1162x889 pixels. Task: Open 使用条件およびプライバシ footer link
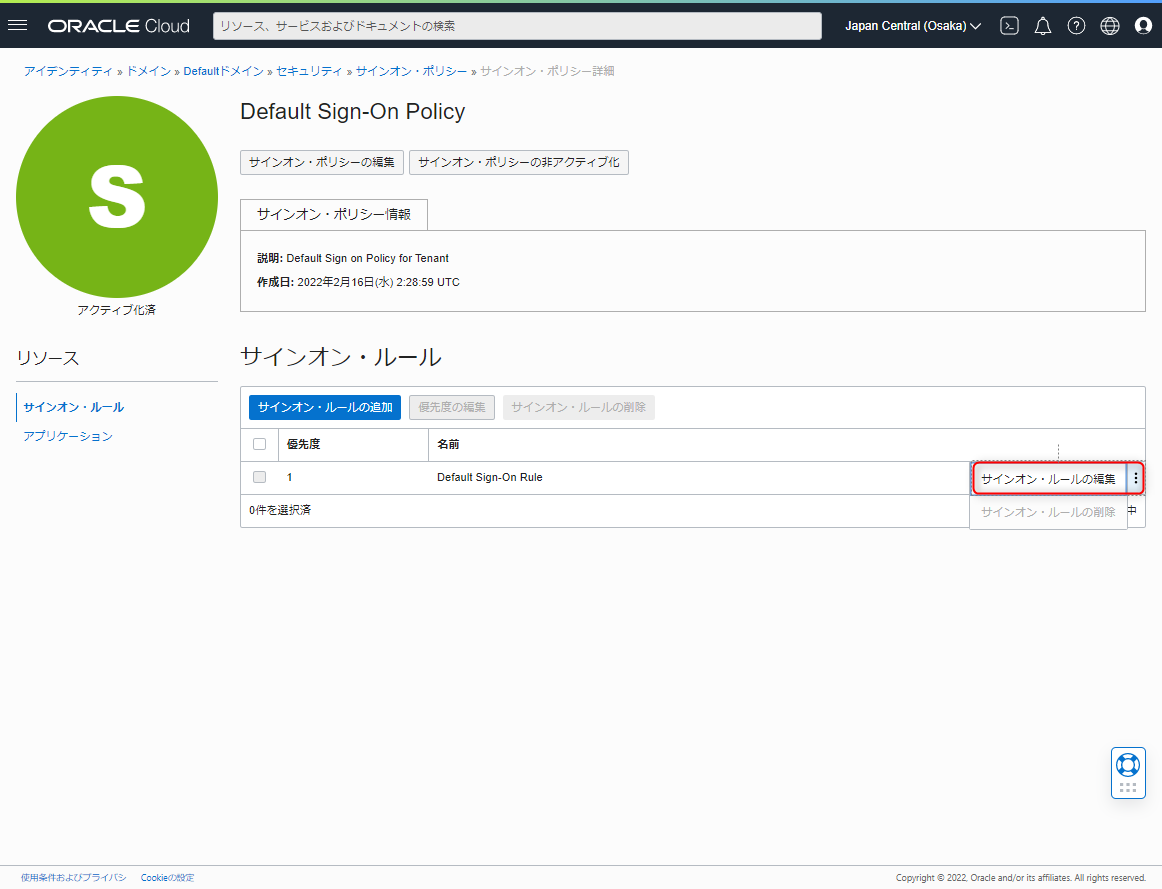coord(73,878)
